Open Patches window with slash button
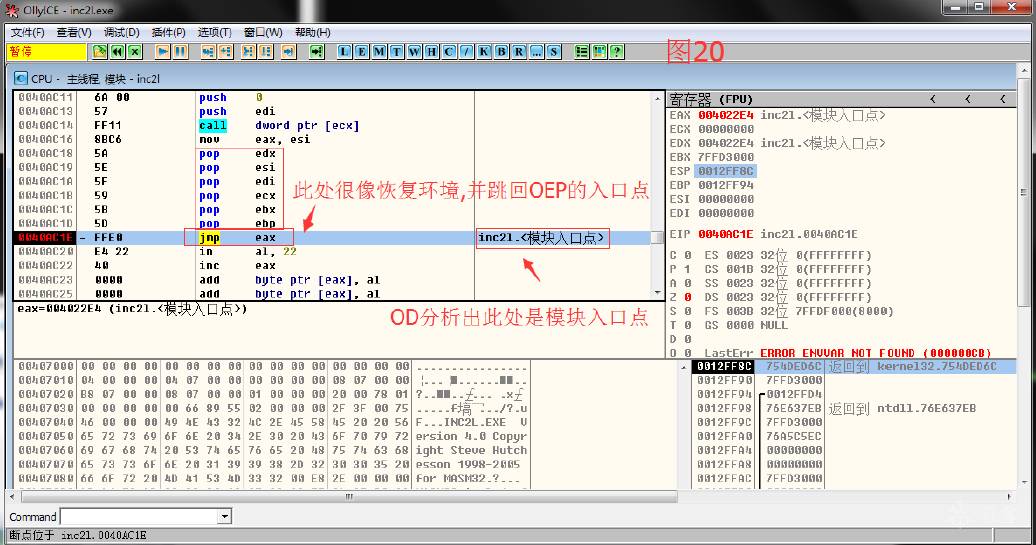The width and height of the screenshot is (1036, 545). coord(466,52)
